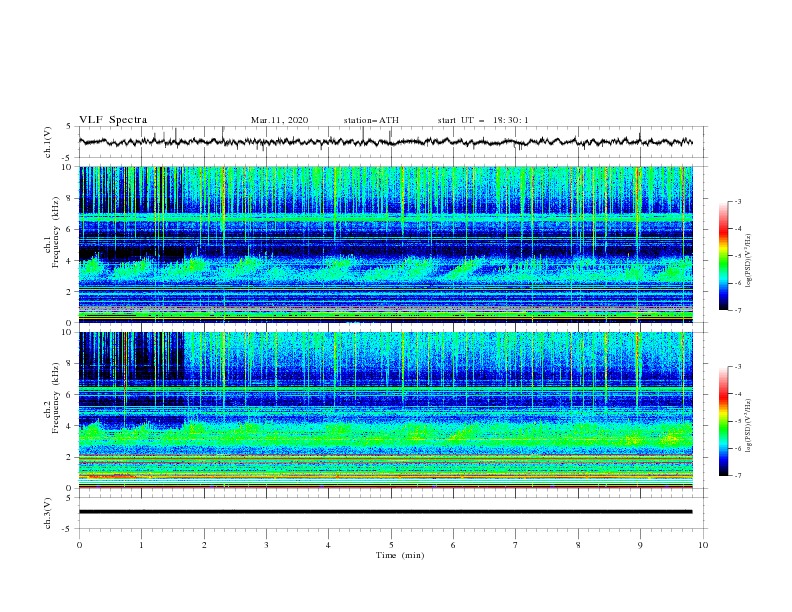Click the ch.3 flat black waveform trace
The image size is (792, 612).
click(x=385, y=512)
